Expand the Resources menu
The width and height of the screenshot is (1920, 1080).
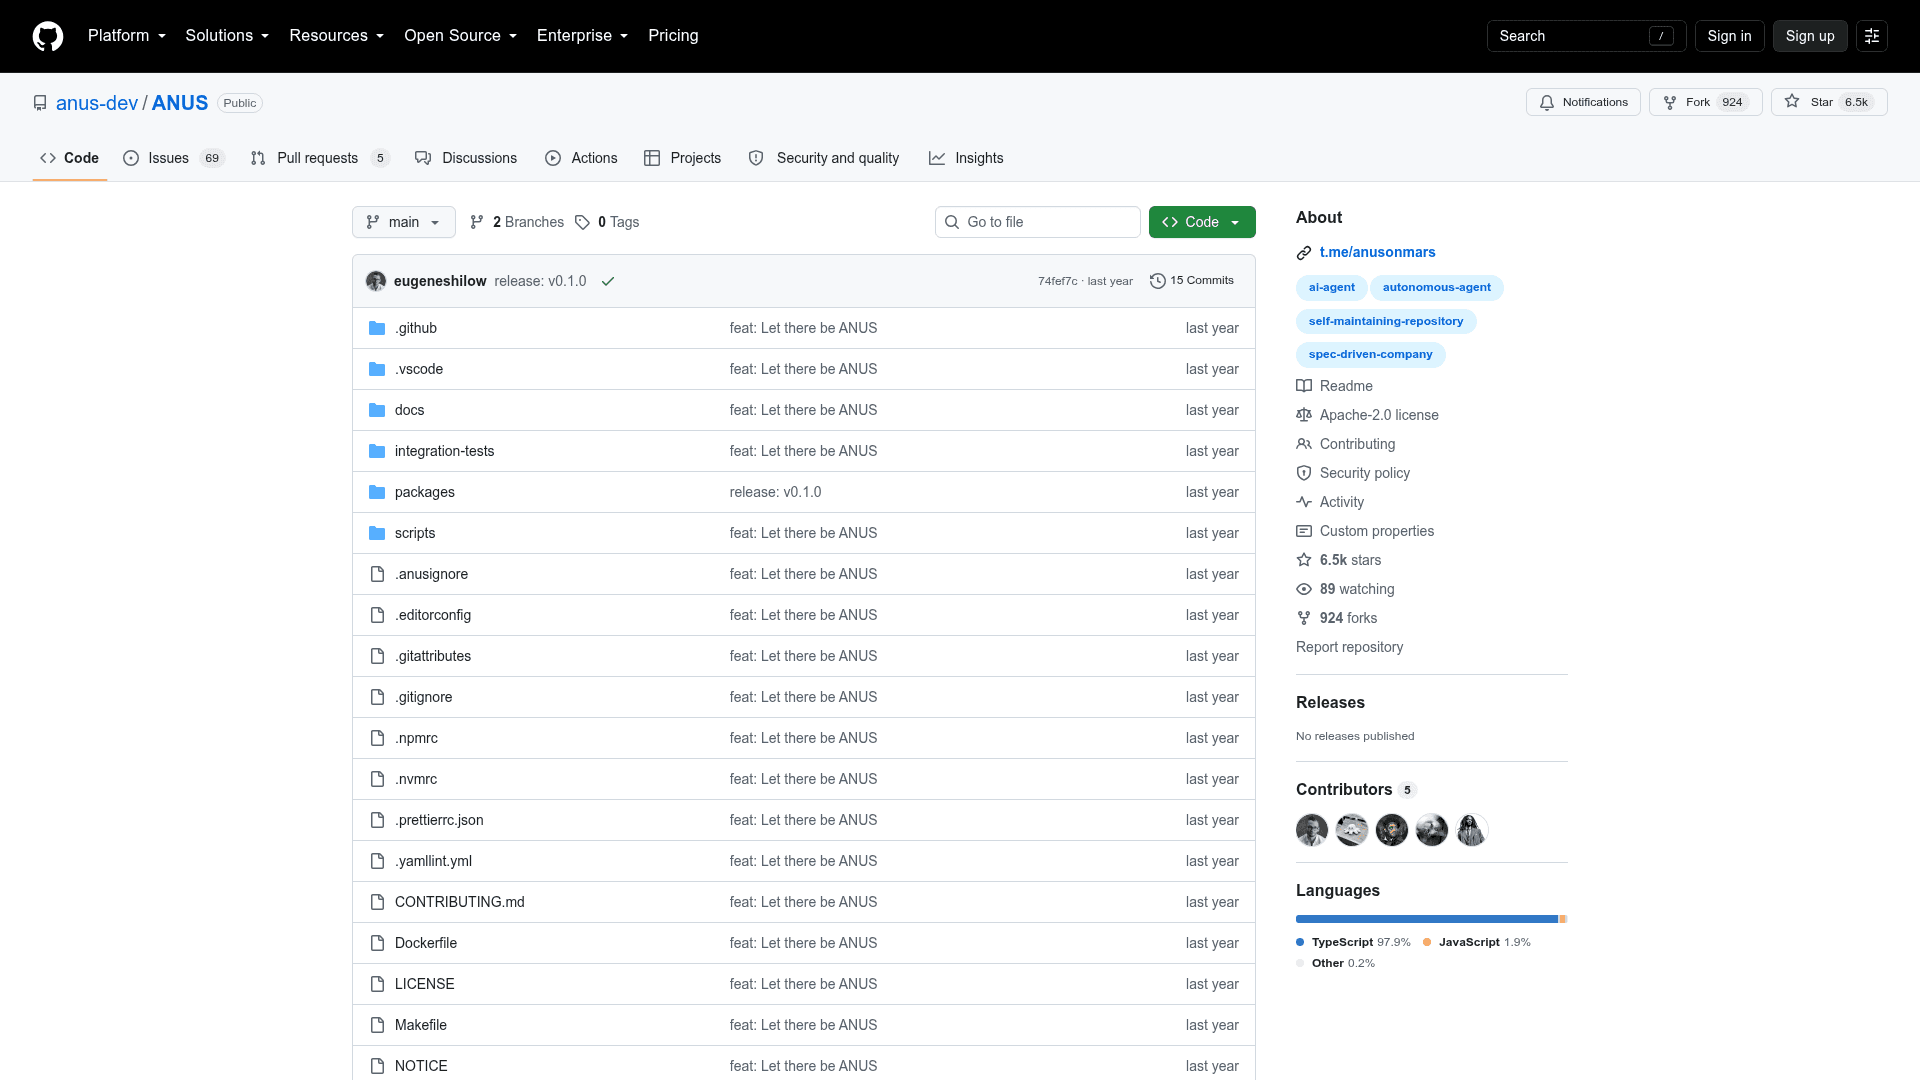coord(337,36)
